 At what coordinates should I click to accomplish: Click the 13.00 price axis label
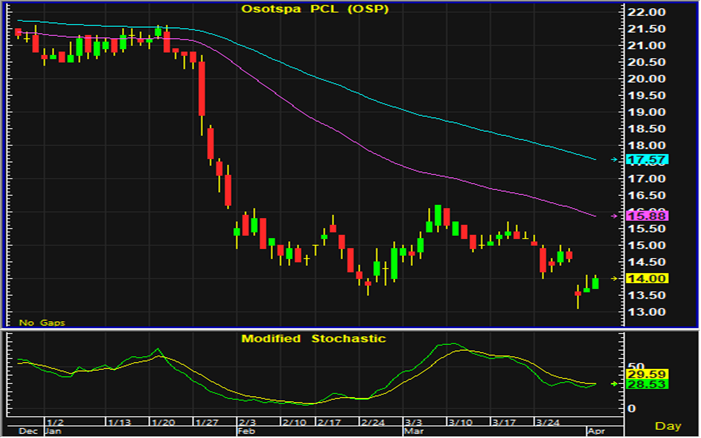[x=646, y=312]
